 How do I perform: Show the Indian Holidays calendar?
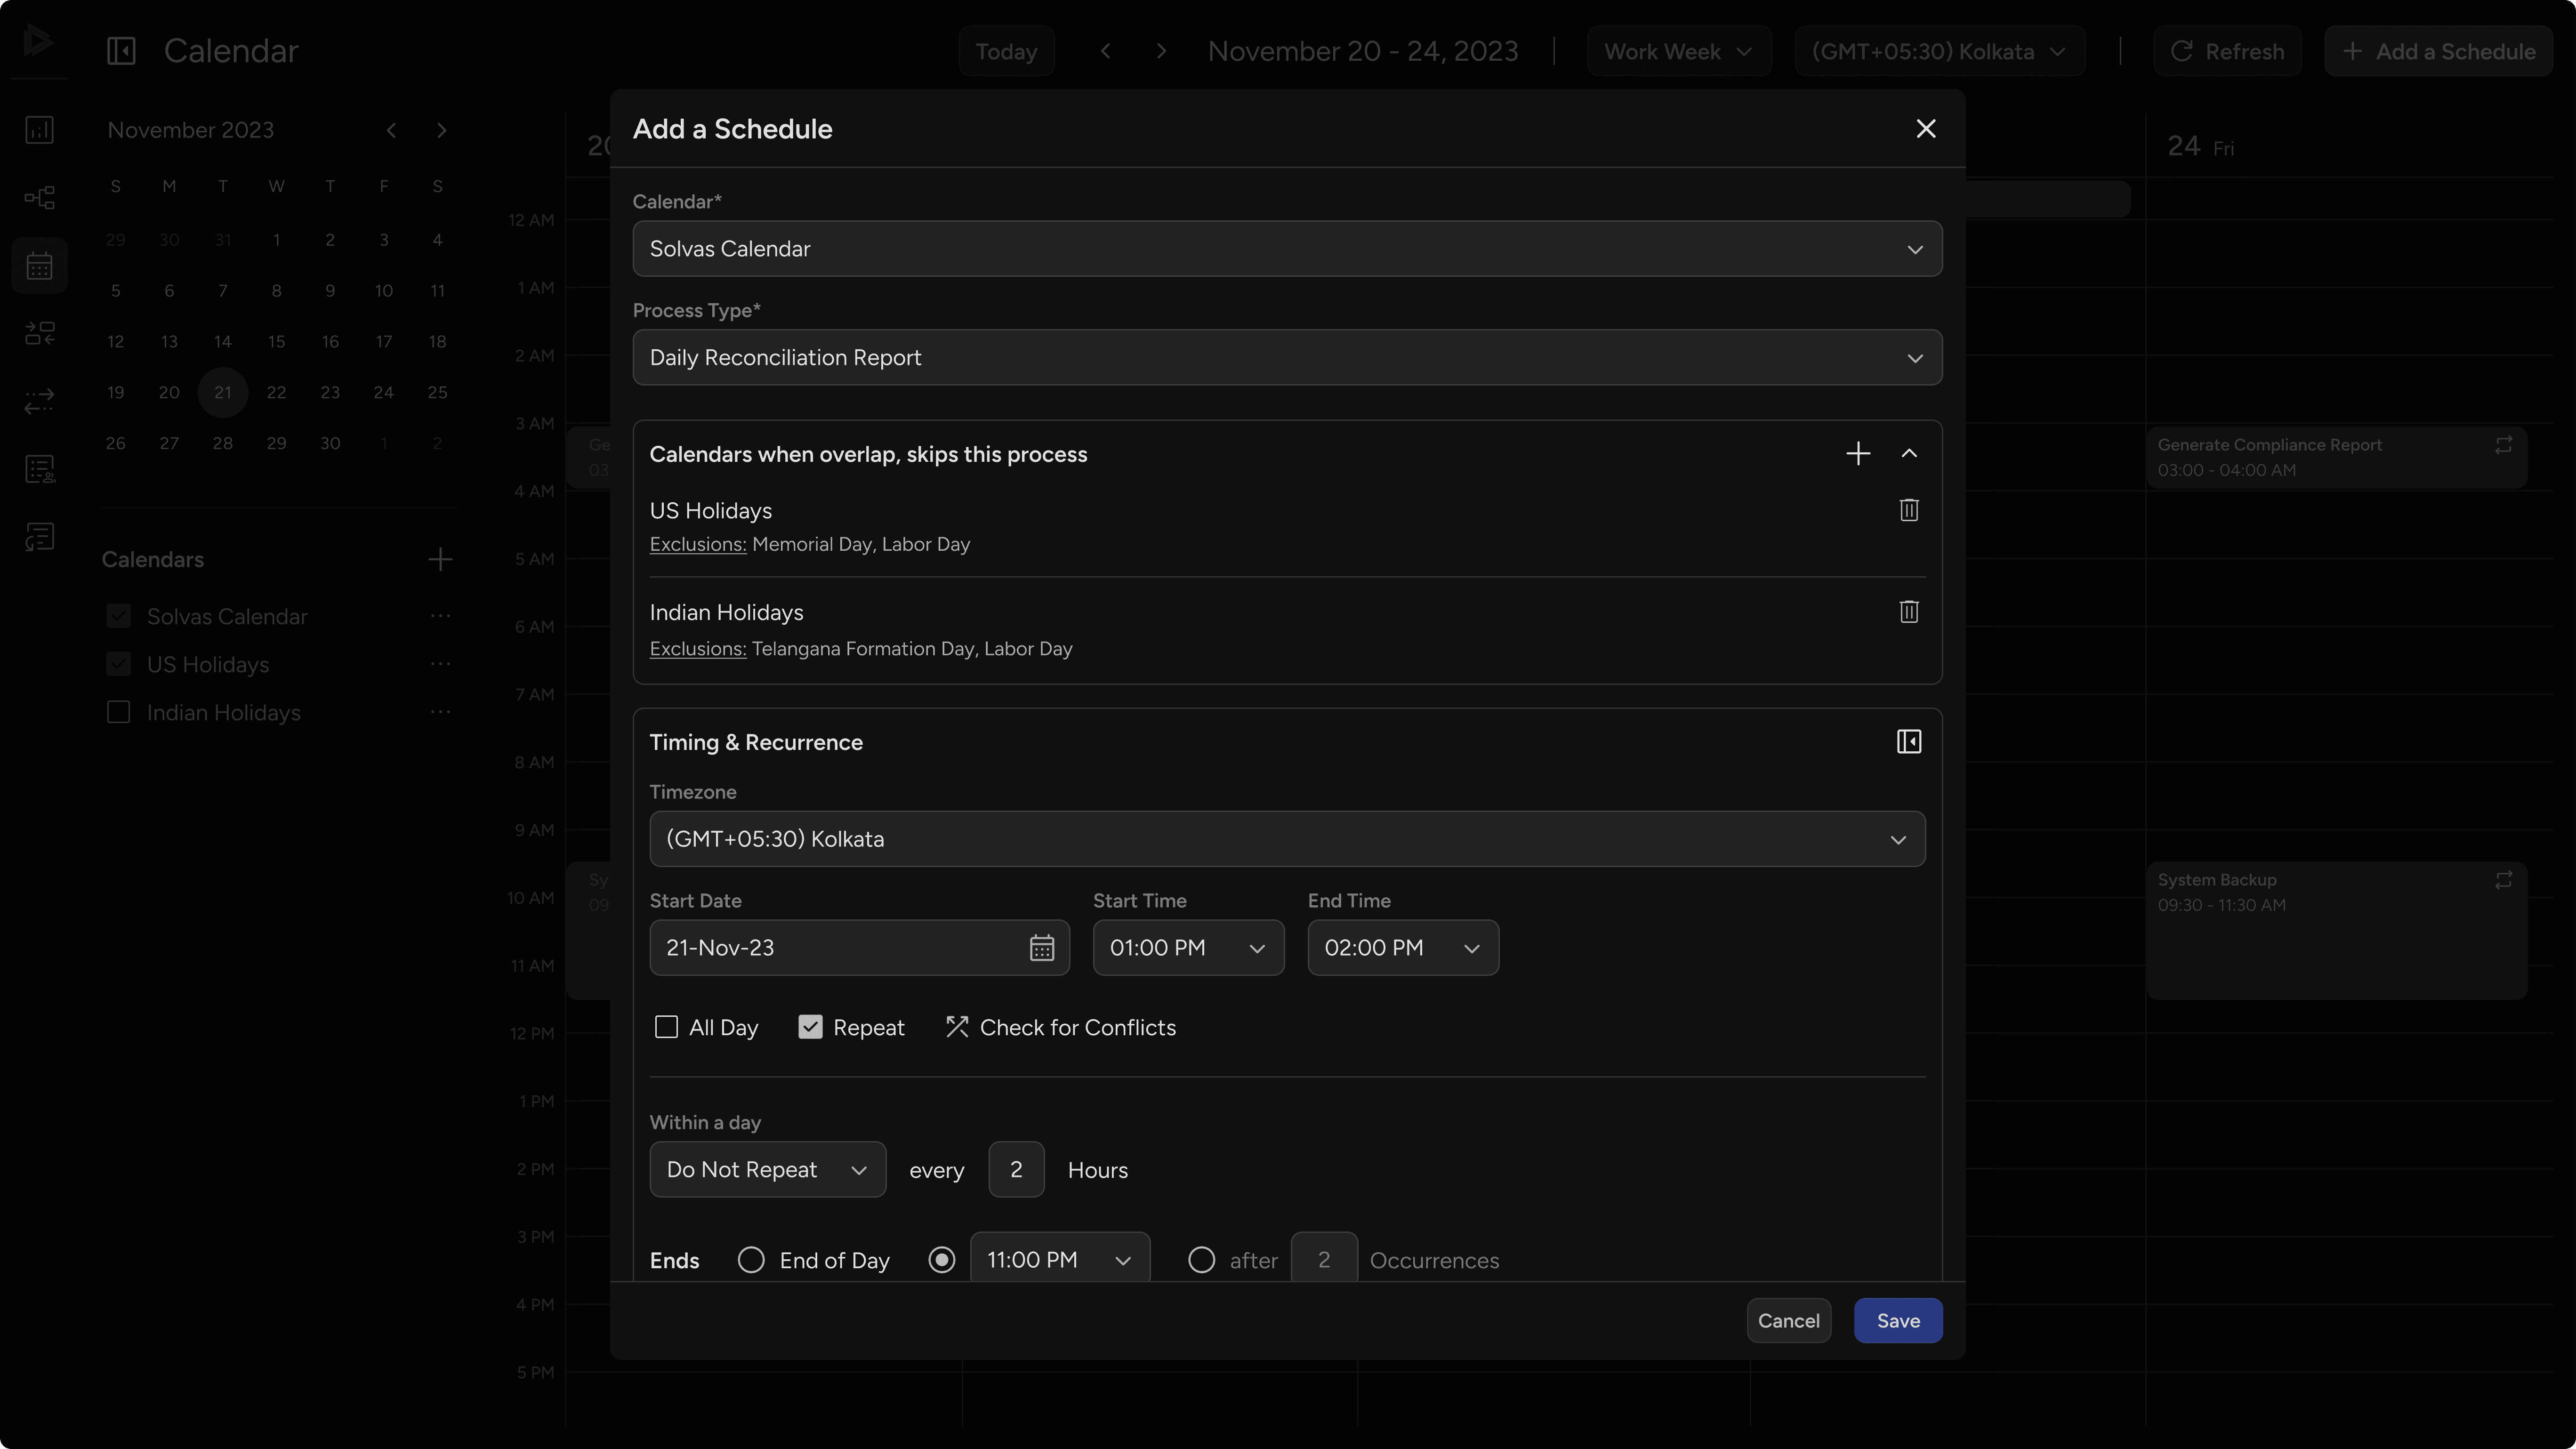point(118,712)
